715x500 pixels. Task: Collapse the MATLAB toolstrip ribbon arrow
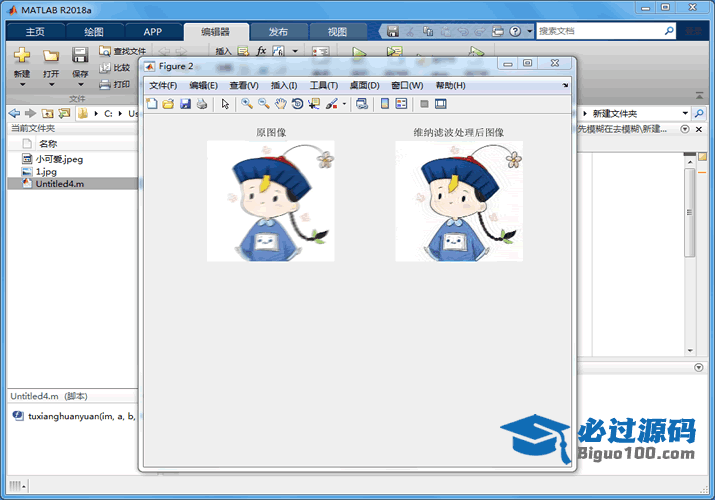coord(699,96)
